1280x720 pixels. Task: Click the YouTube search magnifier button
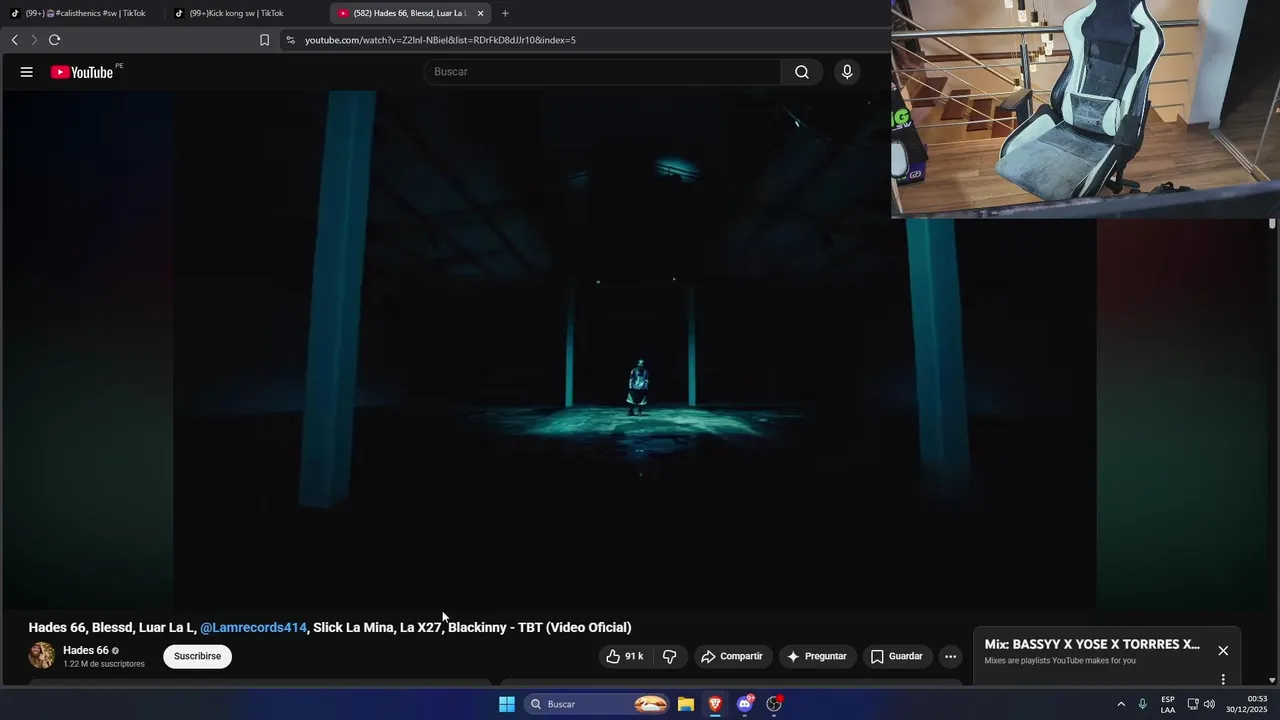coord(802,72)
